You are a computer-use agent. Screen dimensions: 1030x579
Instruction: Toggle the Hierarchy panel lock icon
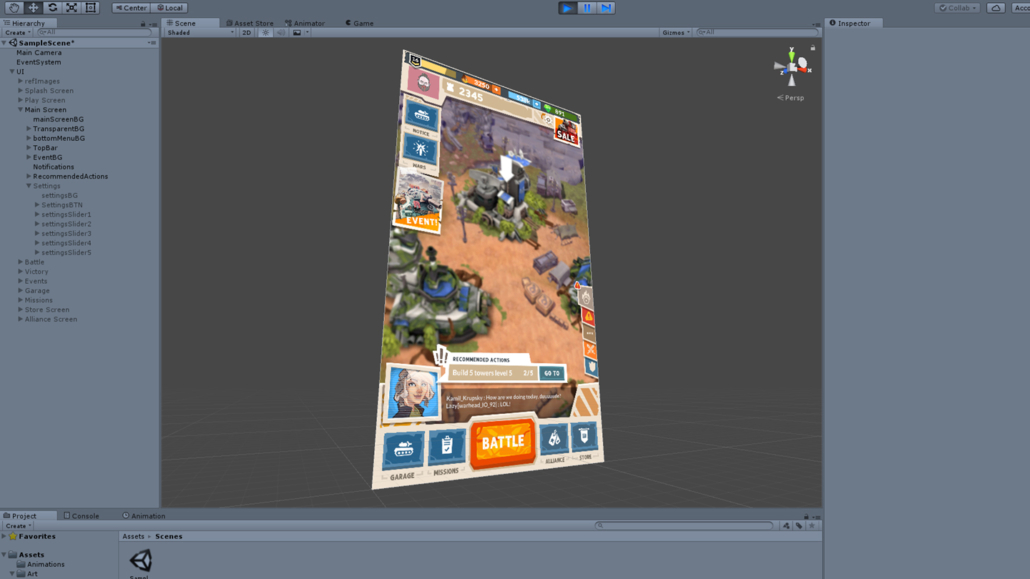(x=143, y=24)
